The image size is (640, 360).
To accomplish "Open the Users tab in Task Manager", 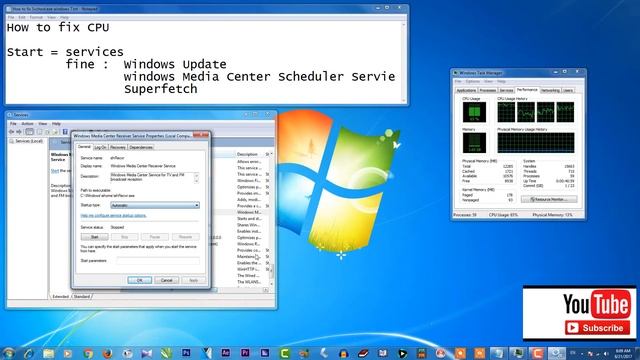I will 568,90.
